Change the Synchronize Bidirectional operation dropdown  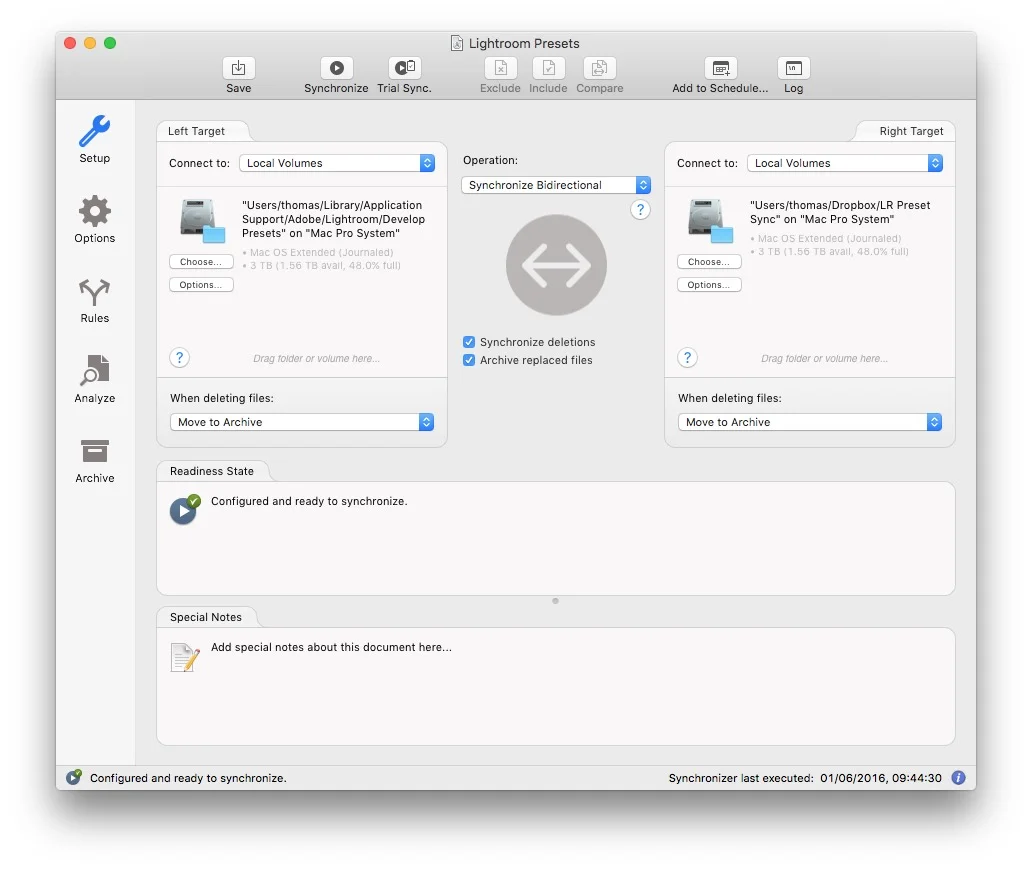[556, 185]
